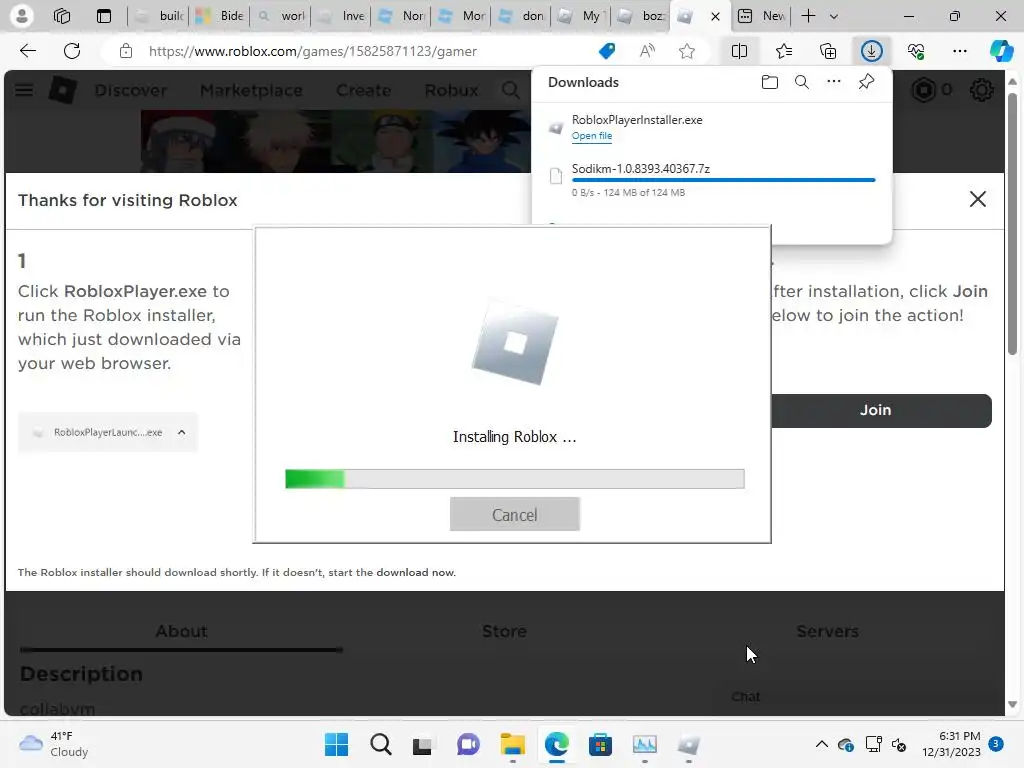The width and height of the screenshot is (1024, 768).
Task: Pin the Downloads panel
Action: point(866,82)
